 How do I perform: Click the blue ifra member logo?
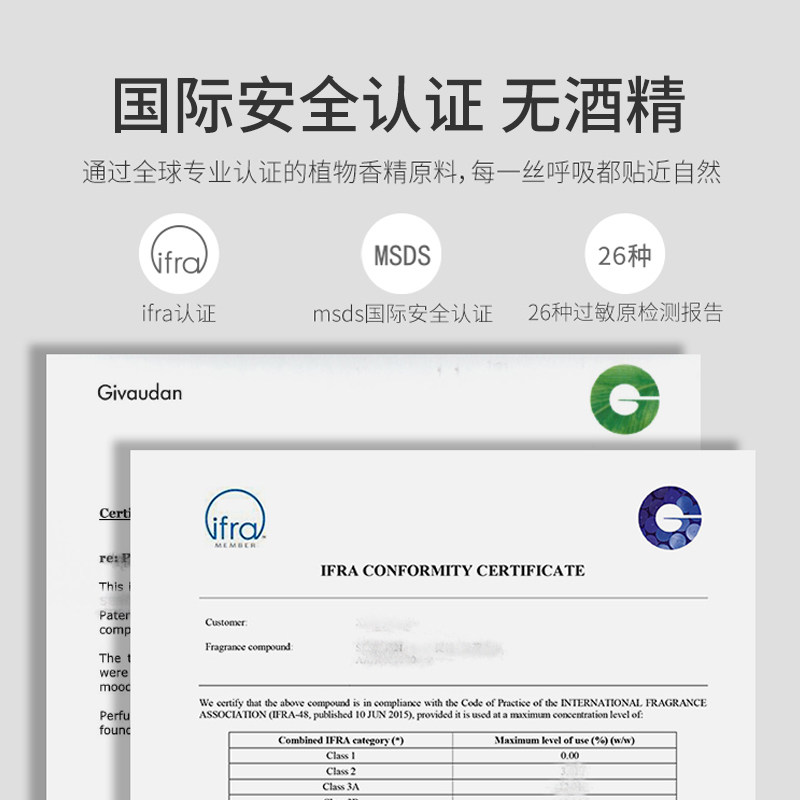pyautogui.click(x=235, y=518)
